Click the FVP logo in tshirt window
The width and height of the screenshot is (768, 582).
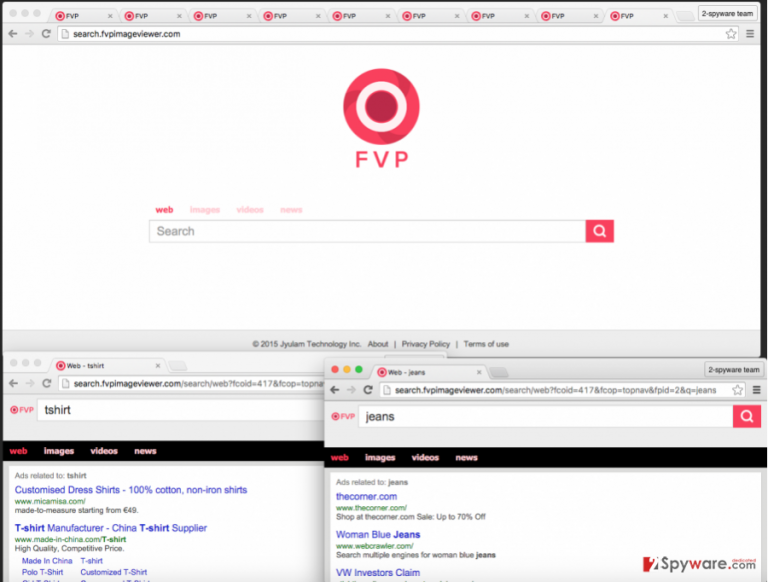coord(22,410)
